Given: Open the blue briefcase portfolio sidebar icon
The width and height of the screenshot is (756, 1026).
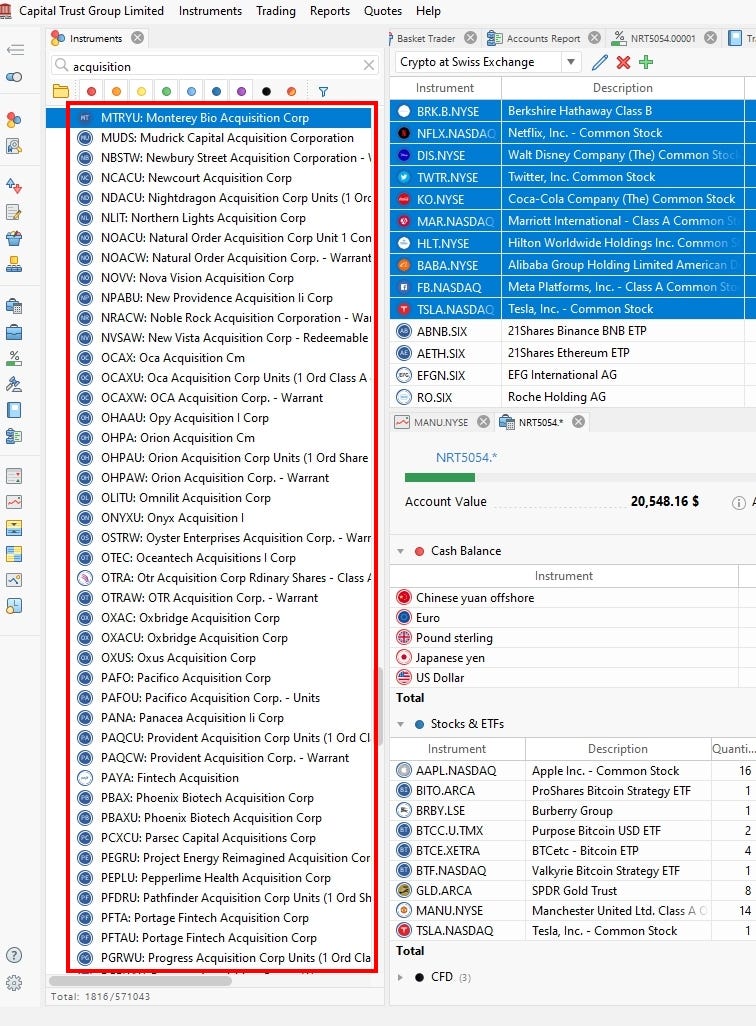Looking at the screenshot, I should click(14, 332).
